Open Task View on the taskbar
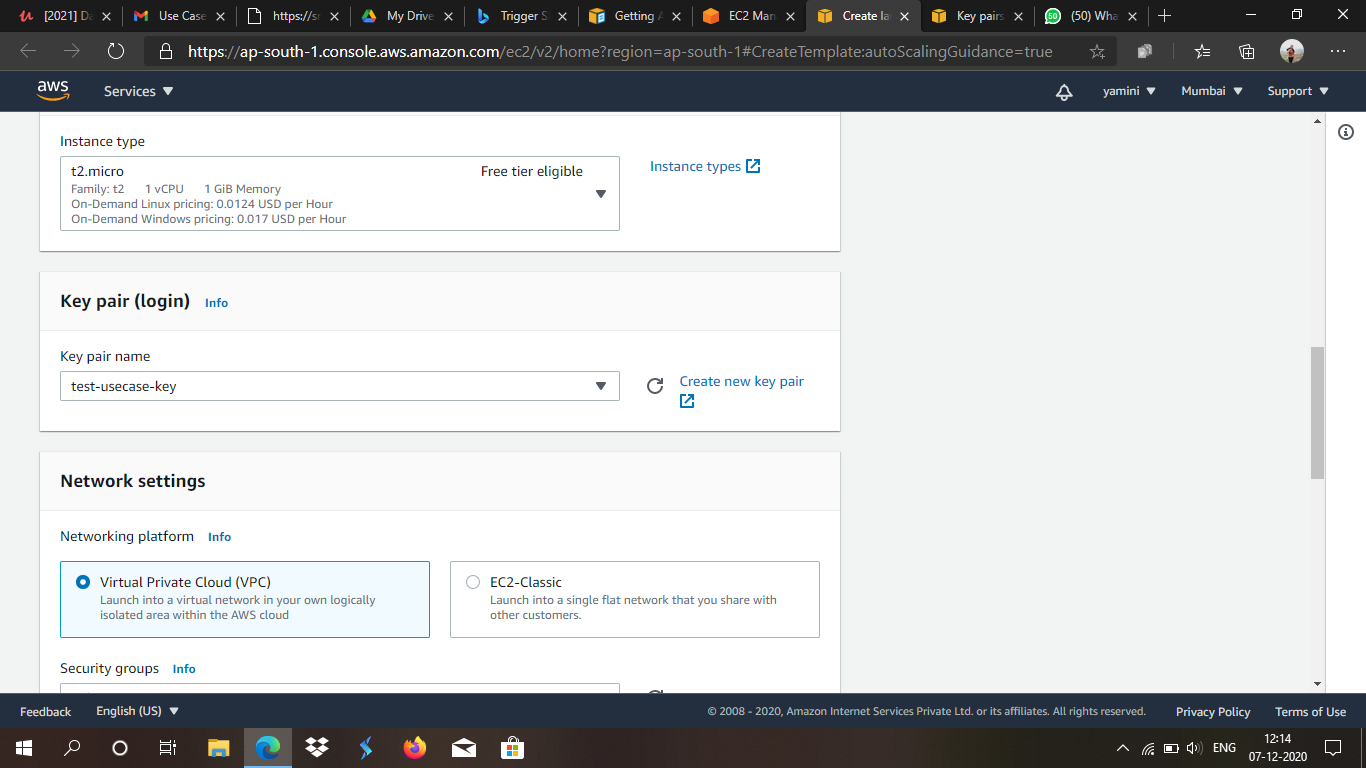1366x768 pixels. 168,747
